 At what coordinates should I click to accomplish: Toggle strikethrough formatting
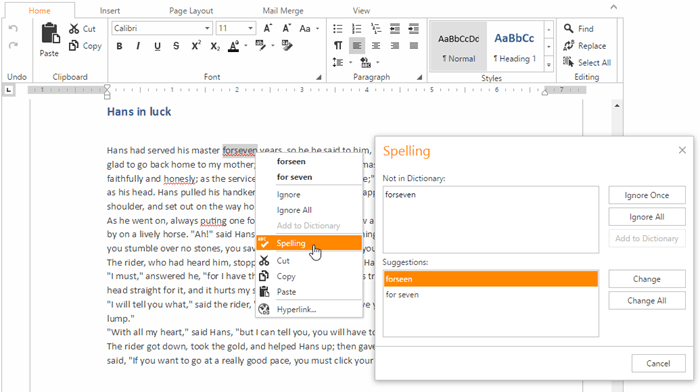tap(176, 46)
